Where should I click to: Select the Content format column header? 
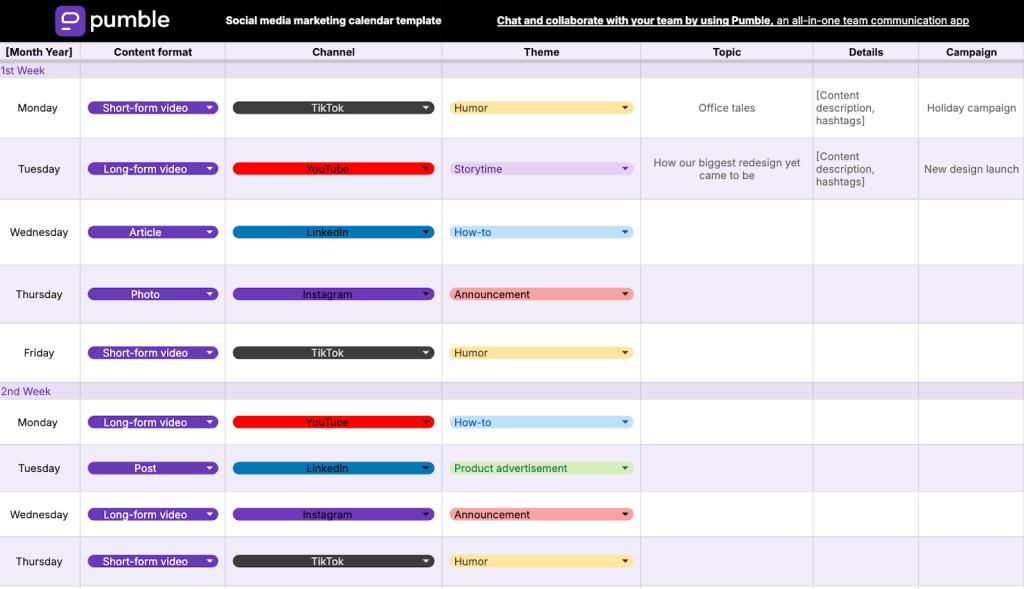(153, 52)
